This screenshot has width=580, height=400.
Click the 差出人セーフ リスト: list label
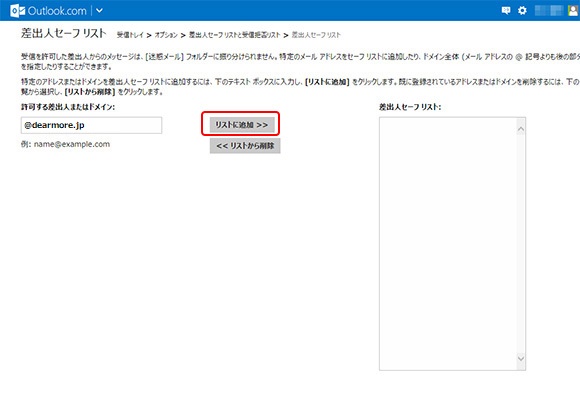coord(410,107)
